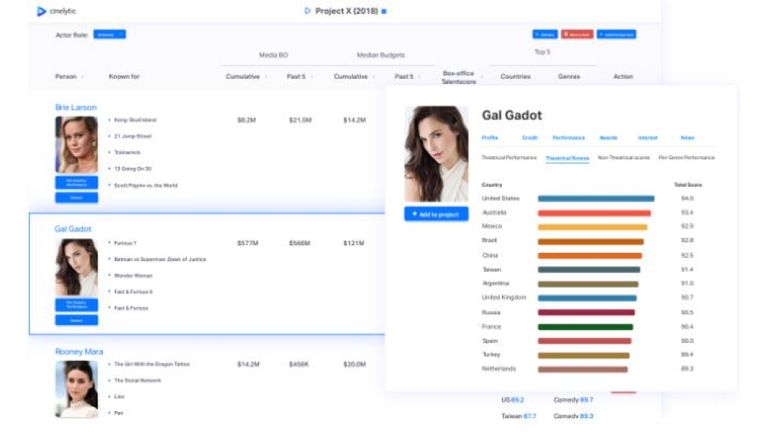Sort by Box-office Talentscore column icon

pos(482,77)
